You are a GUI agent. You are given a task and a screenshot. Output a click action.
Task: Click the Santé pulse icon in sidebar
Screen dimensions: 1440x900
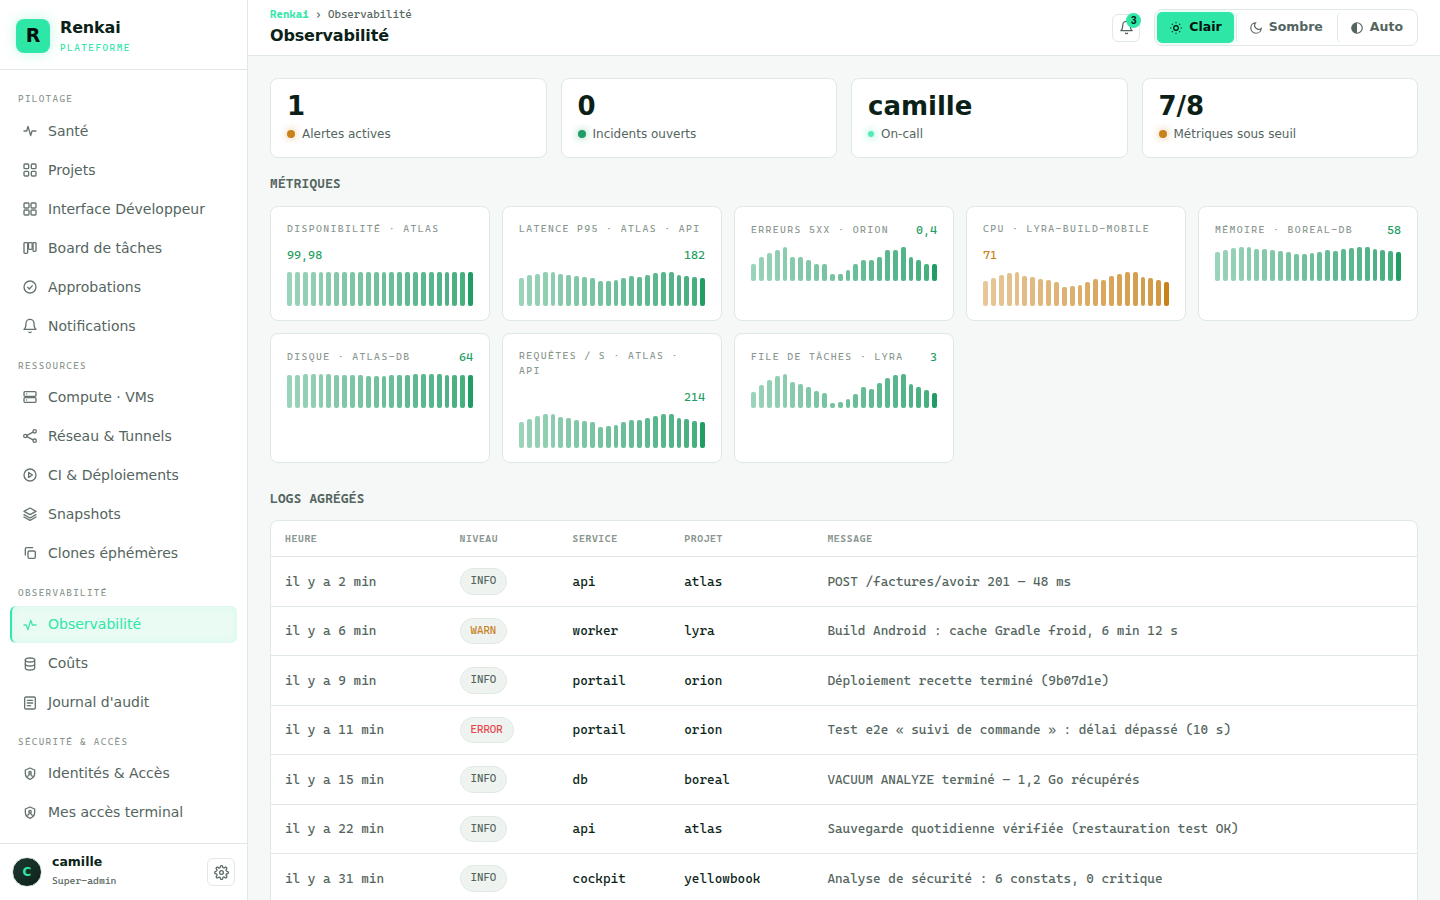[30, 131]
